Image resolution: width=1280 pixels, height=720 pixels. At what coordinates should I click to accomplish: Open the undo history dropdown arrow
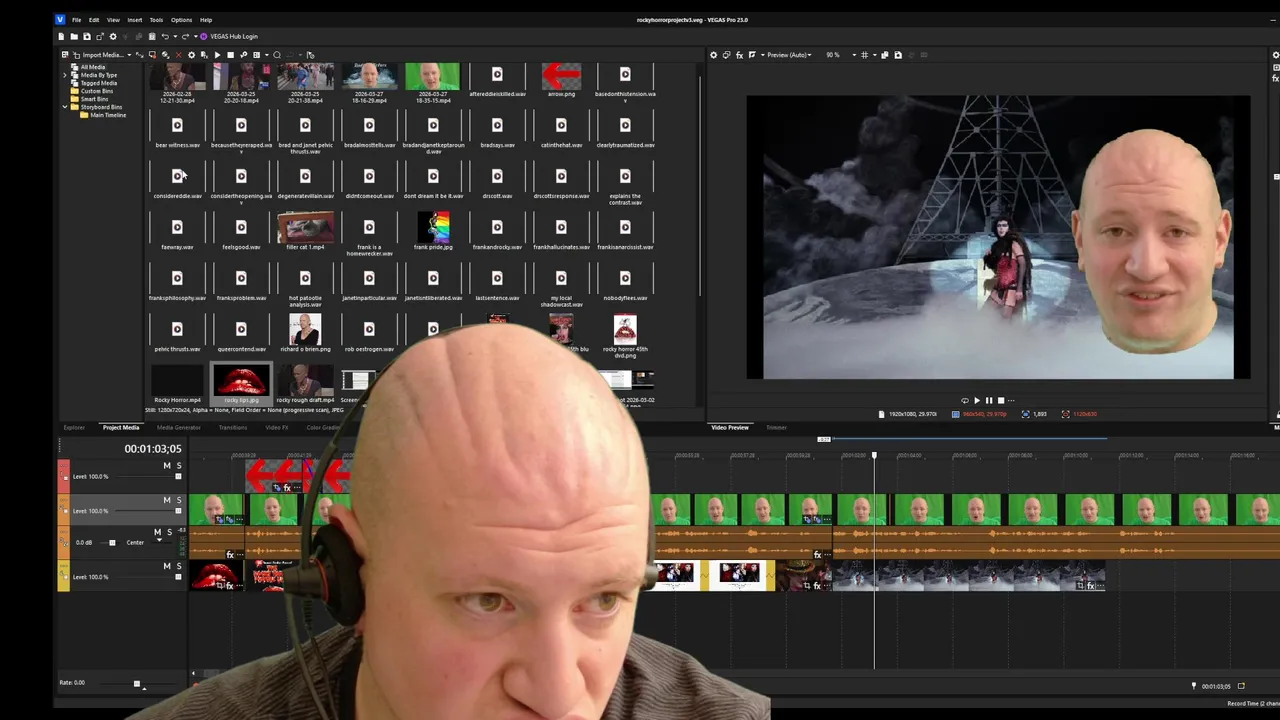tap(175, 36)
